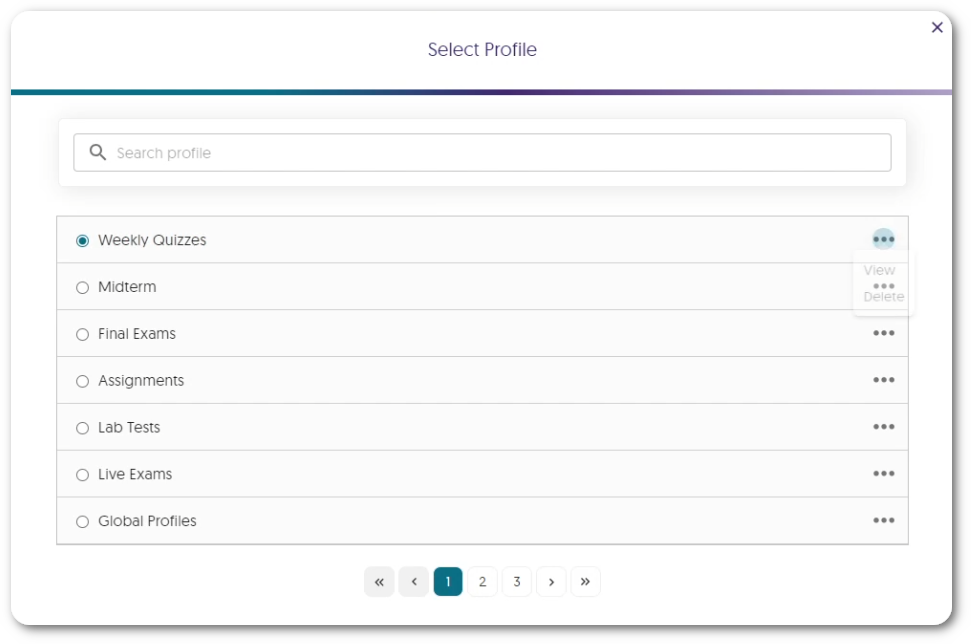This screenshot has height=644, width=971.
Task: Open the options menu for Final Exams
Action: [884, 333]
